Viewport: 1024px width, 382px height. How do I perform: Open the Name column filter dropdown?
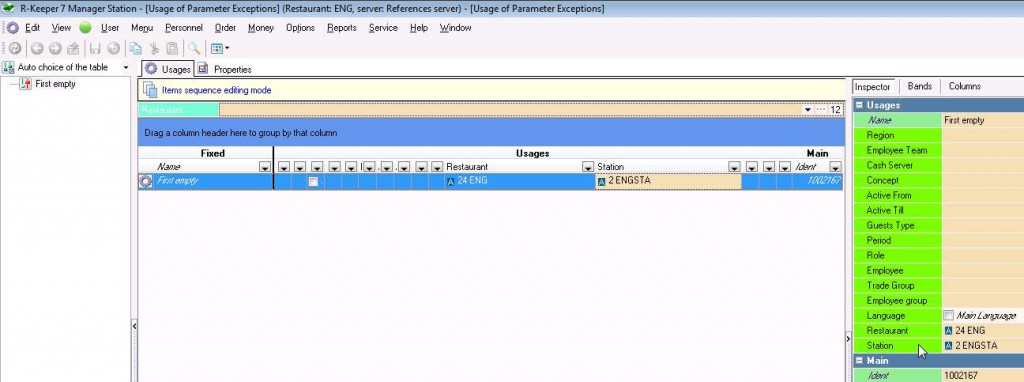pyautogui.click(x=265, y=167)
